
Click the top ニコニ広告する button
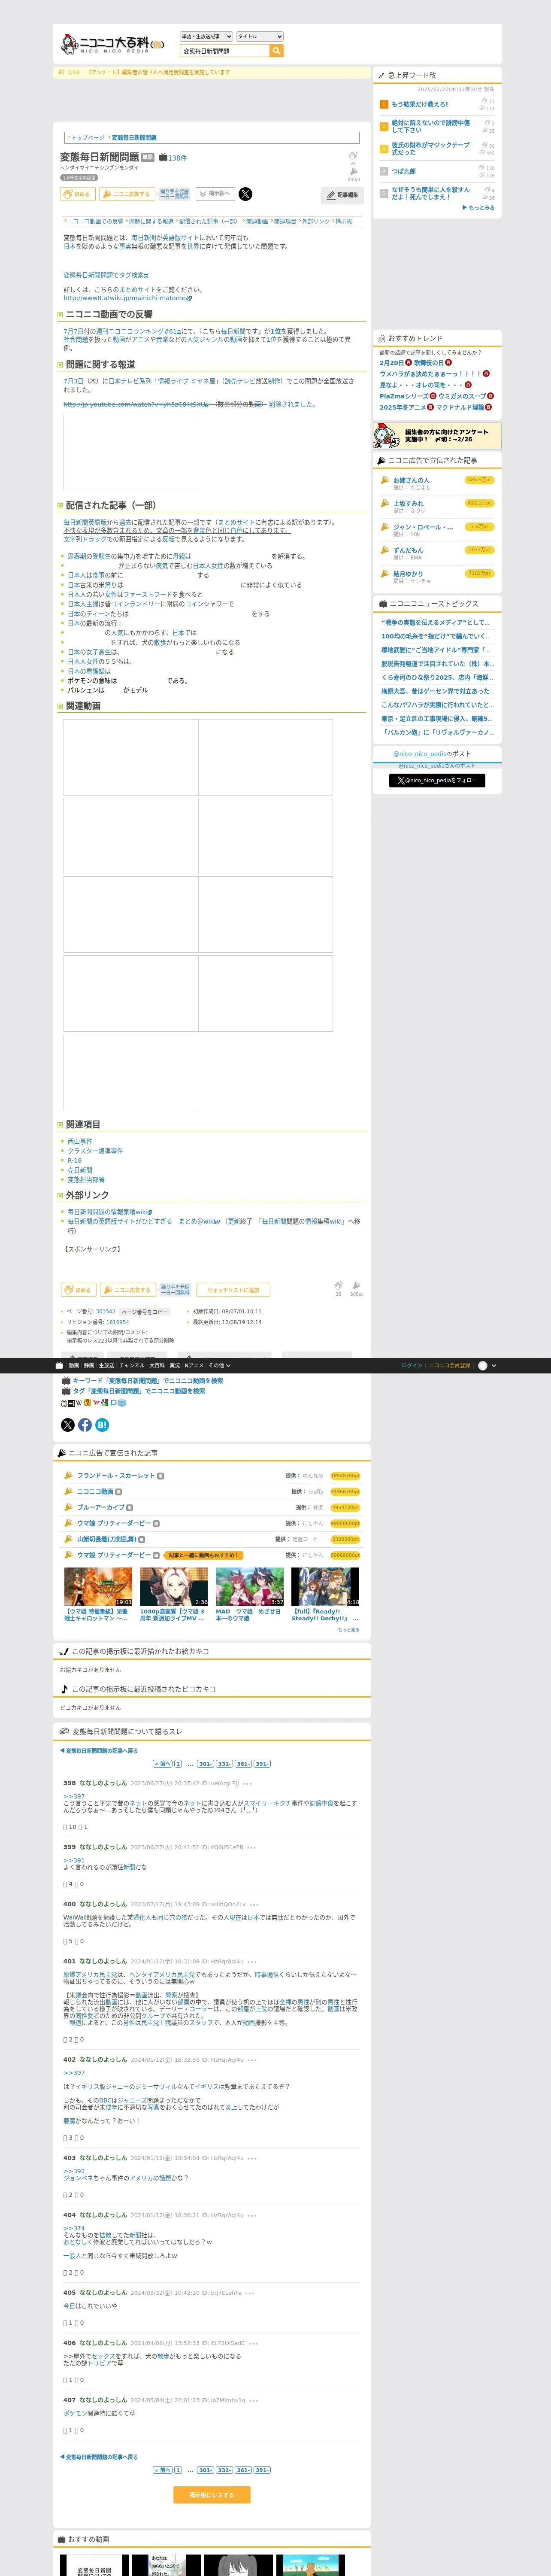click(127, 194)
